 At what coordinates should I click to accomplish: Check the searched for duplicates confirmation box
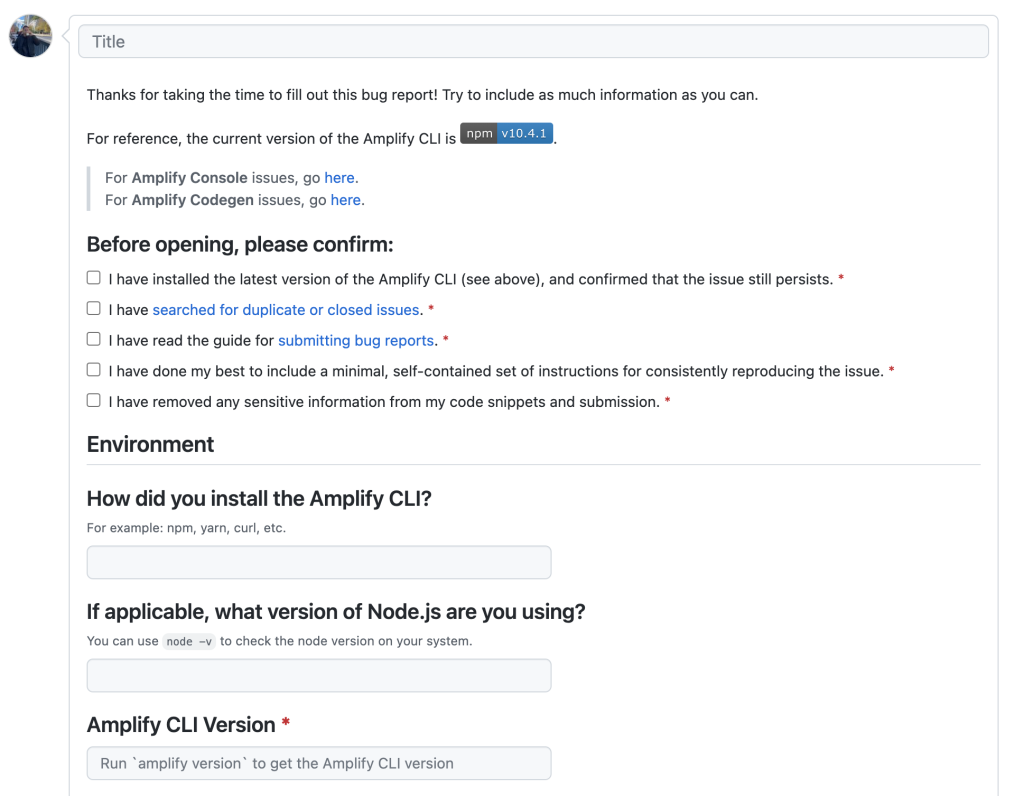pos(93,308)
